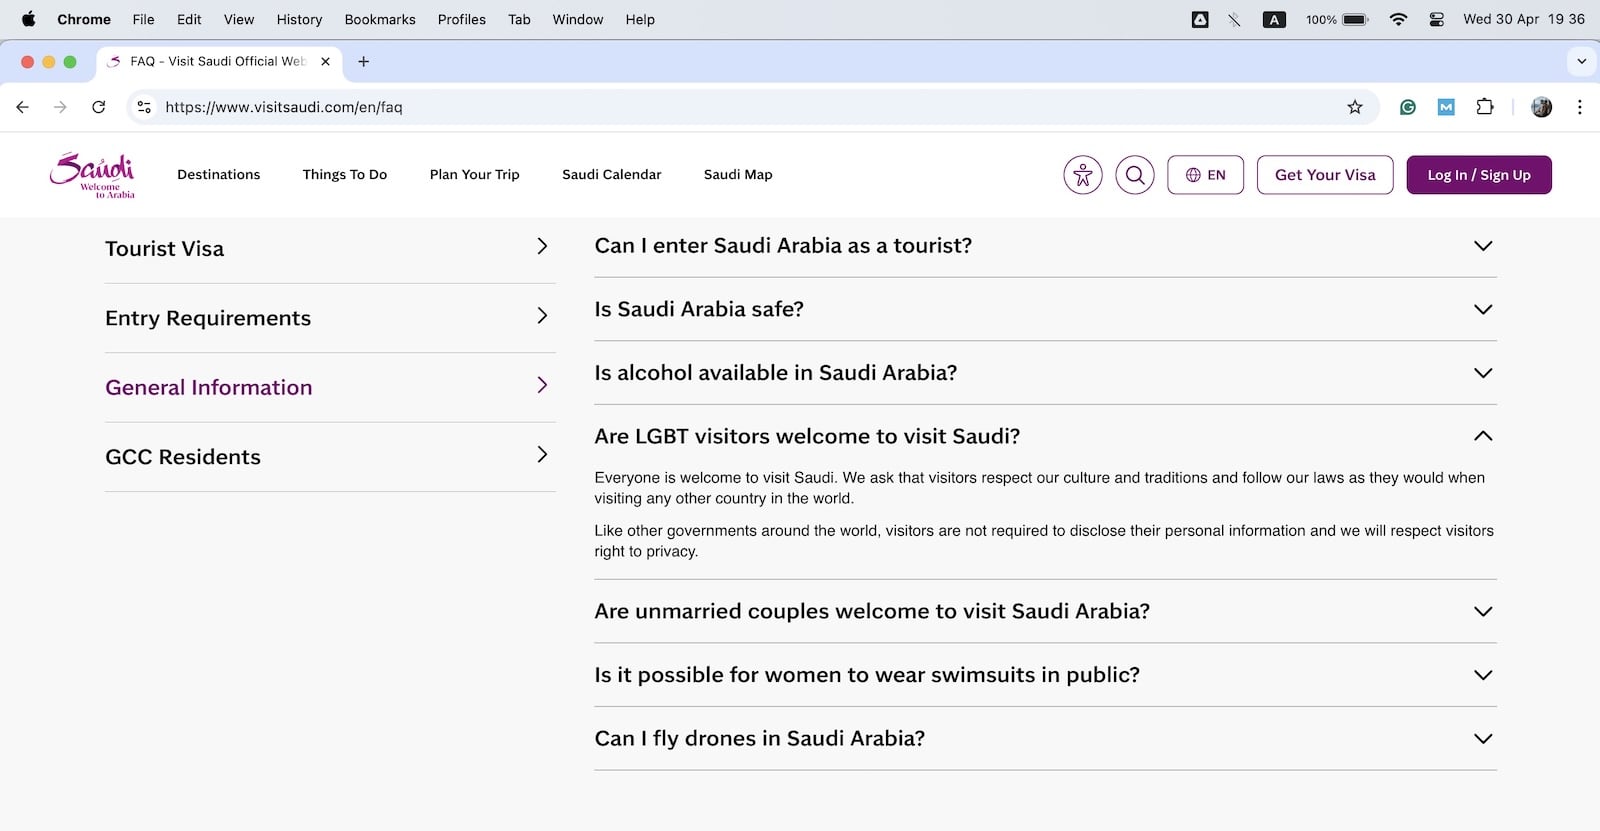The image size is (1600, 831).
Task: Open the Extensions puzzle icon
Action: (1485, 107)
